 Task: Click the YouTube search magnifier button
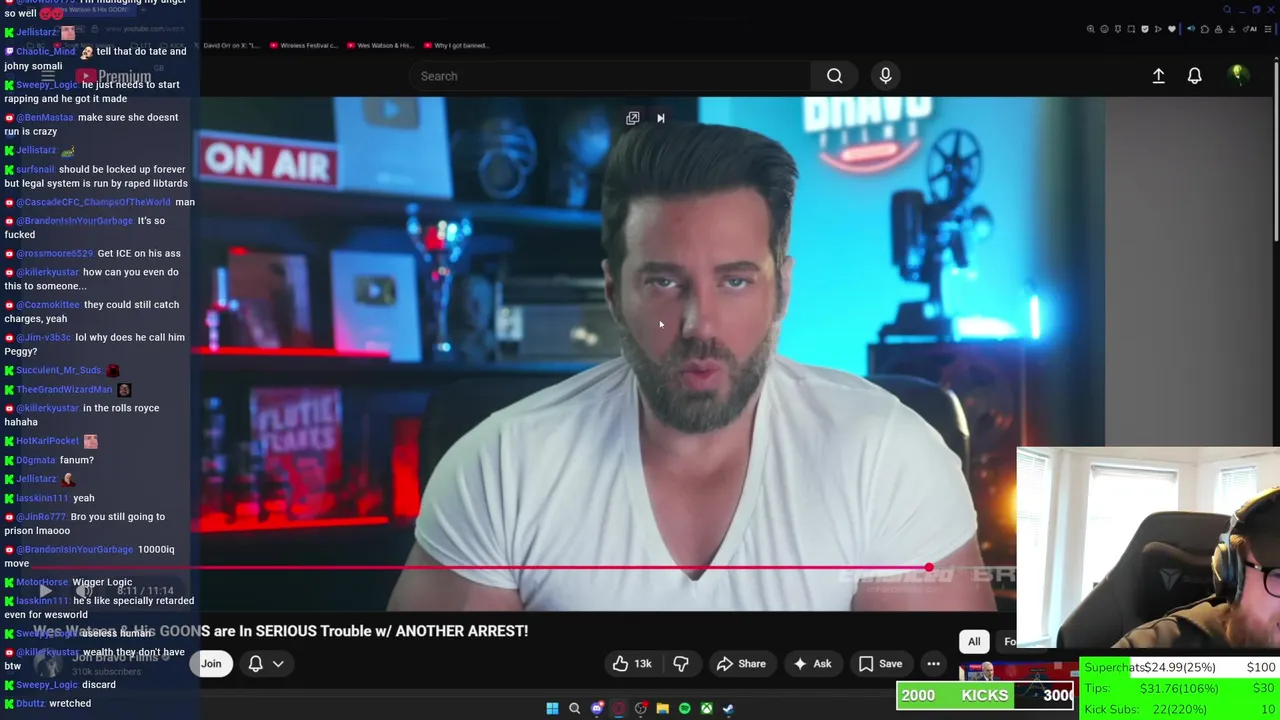(834, 76)
